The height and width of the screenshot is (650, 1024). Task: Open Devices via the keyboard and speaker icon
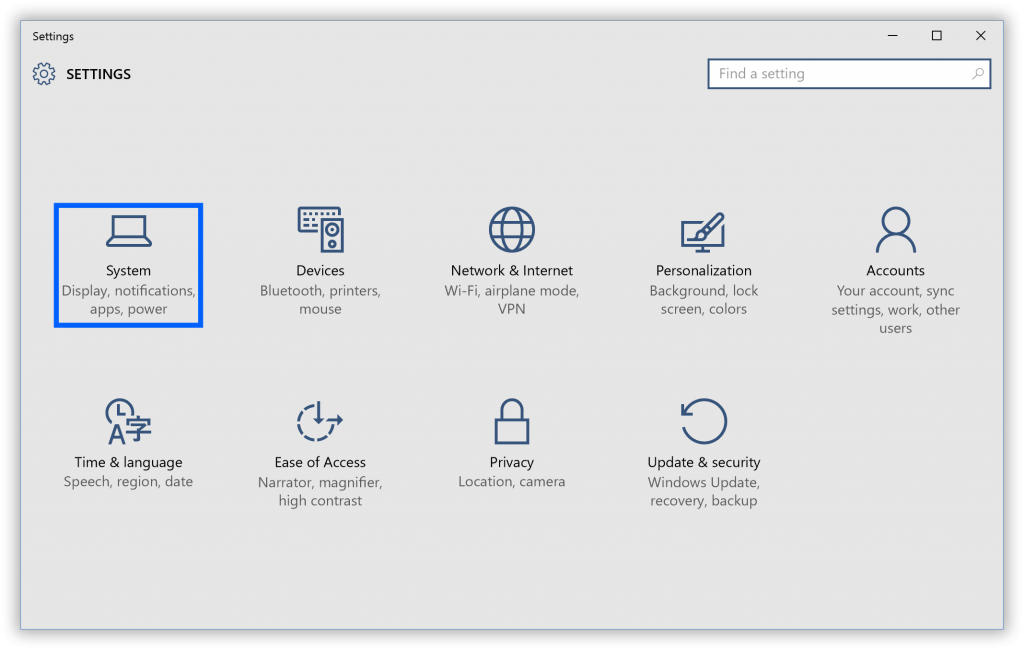point(320,230)
